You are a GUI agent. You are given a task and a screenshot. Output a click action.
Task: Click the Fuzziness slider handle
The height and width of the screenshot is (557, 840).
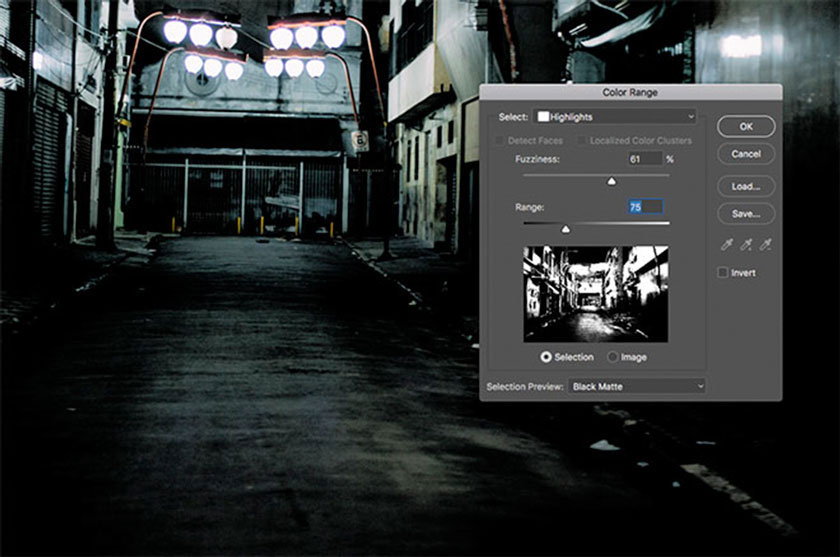pos(611,181)
